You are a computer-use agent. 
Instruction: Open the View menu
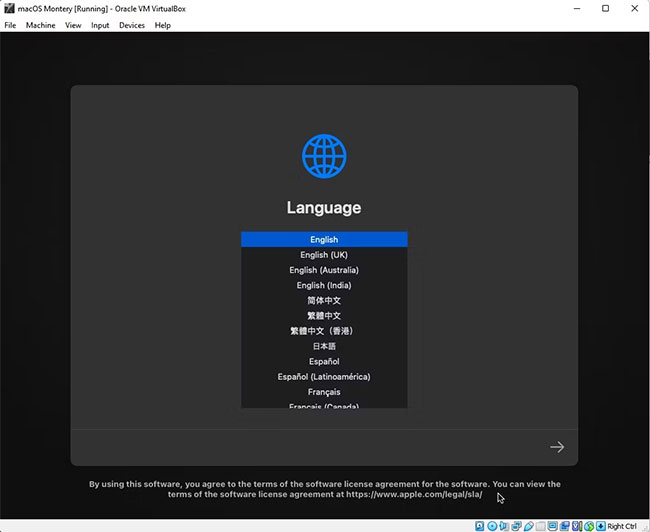click(x=73, y=25)
